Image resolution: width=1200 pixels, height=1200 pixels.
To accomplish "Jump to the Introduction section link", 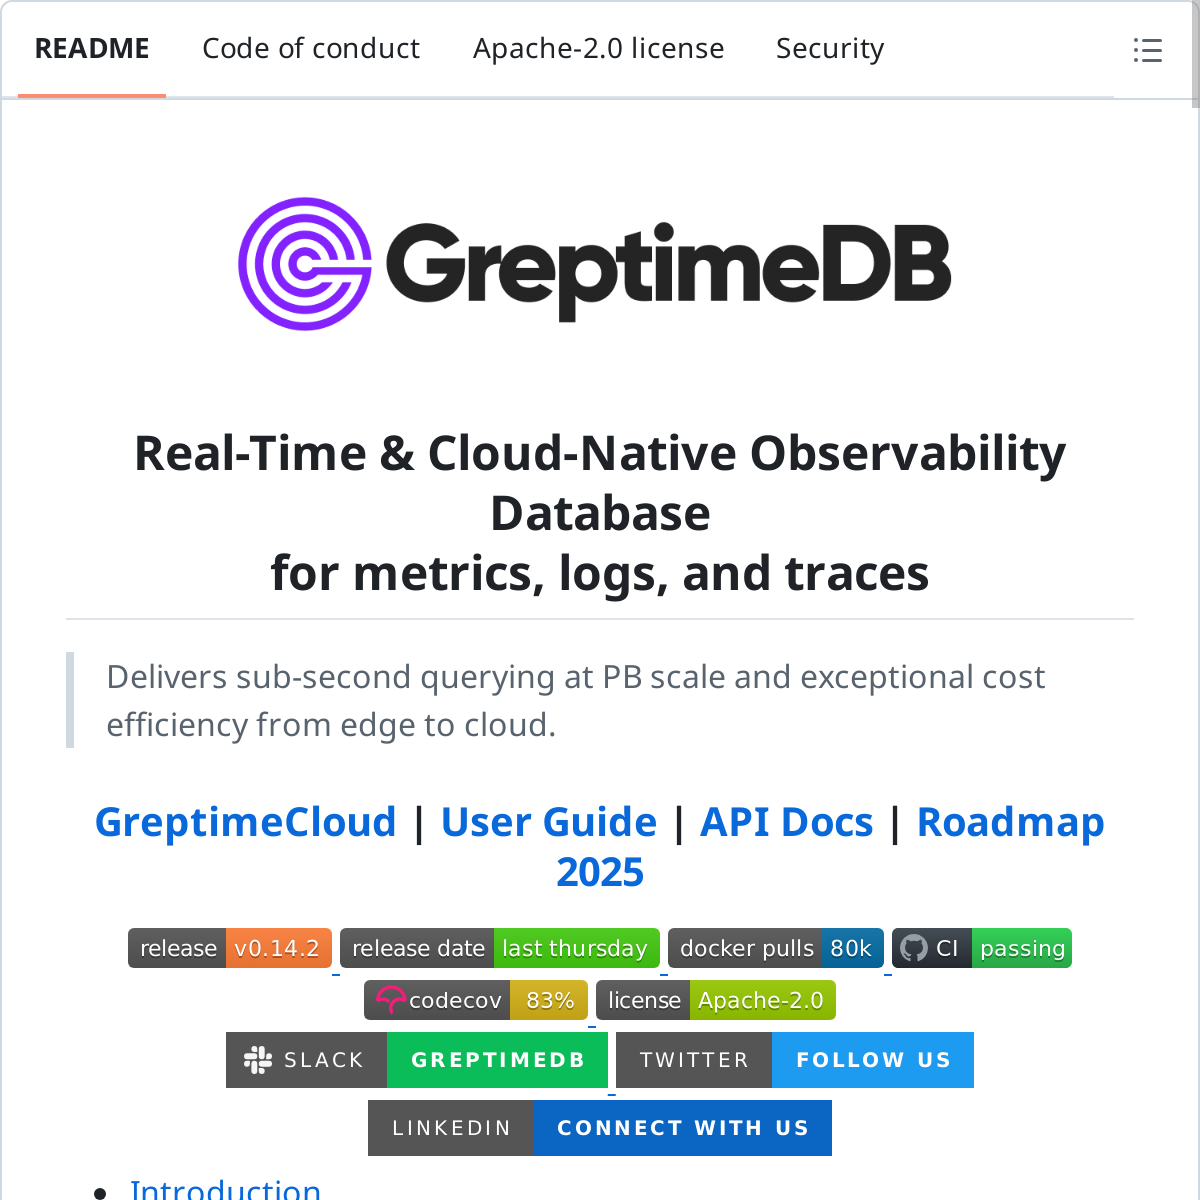I will (x=225, y=1188).
